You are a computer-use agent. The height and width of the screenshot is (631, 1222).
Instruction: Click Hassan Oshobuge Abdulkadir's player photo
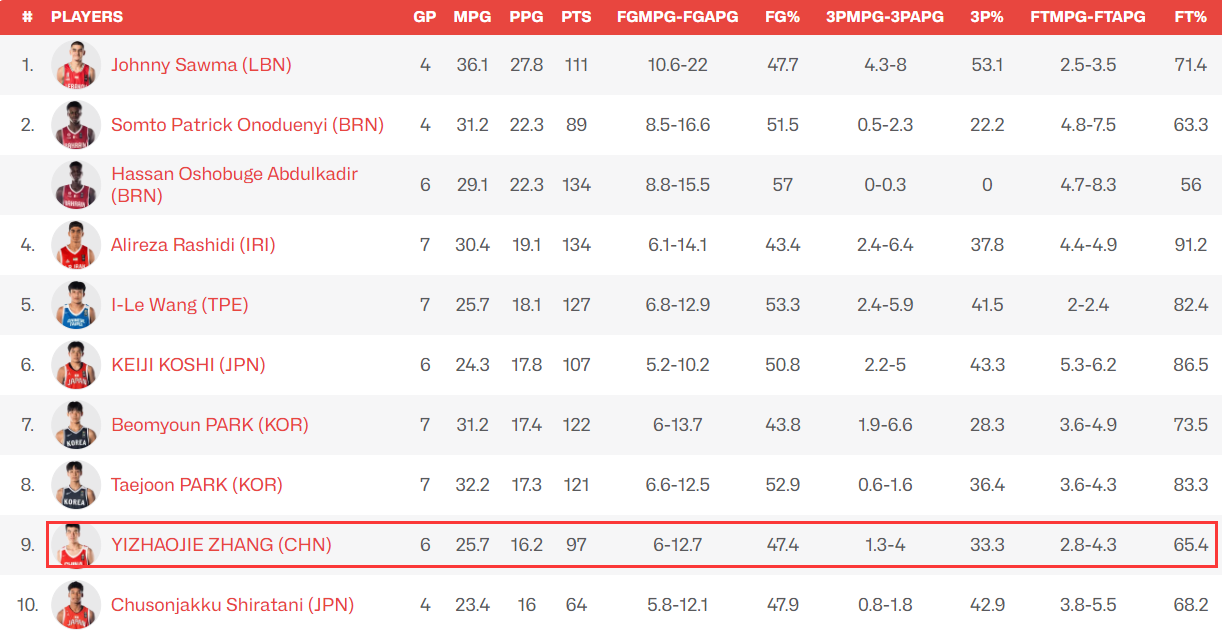(76, 185)
